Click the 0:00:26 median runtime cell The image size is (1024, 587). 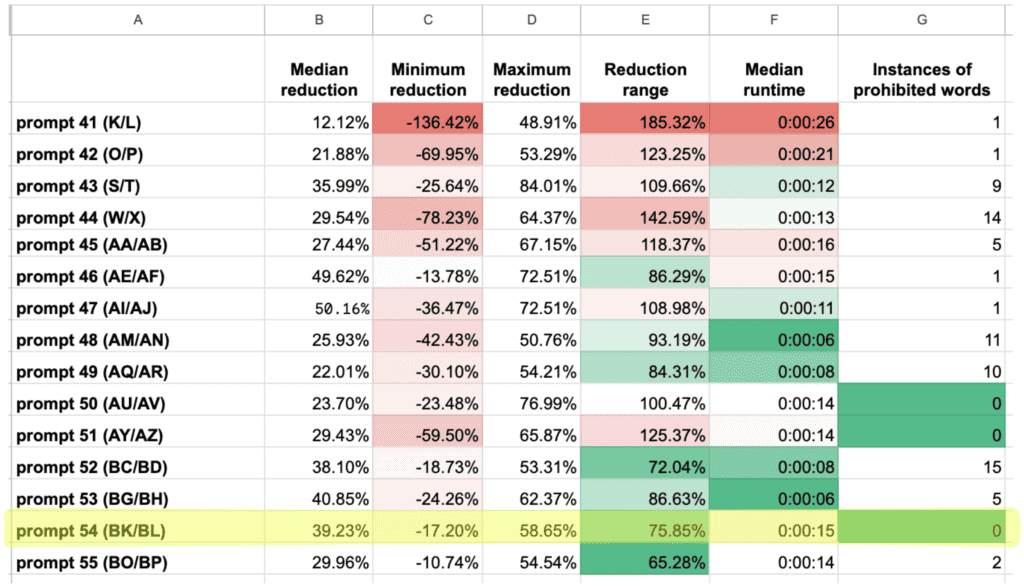pyautogui.click(x=777, y=122)
